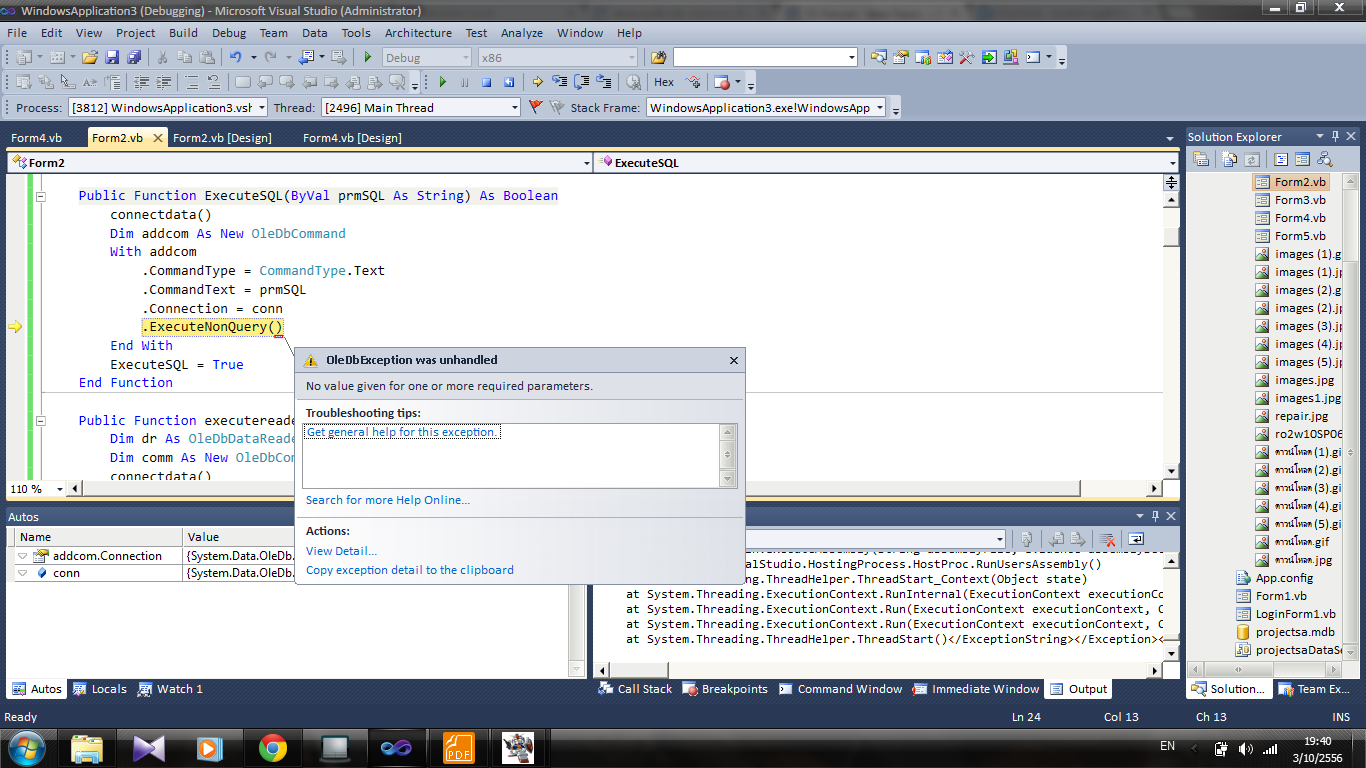Show next statement yellow arrow icon
Image resolution: width=1366 pixels, height=768 pixels.
pos(537,82)
